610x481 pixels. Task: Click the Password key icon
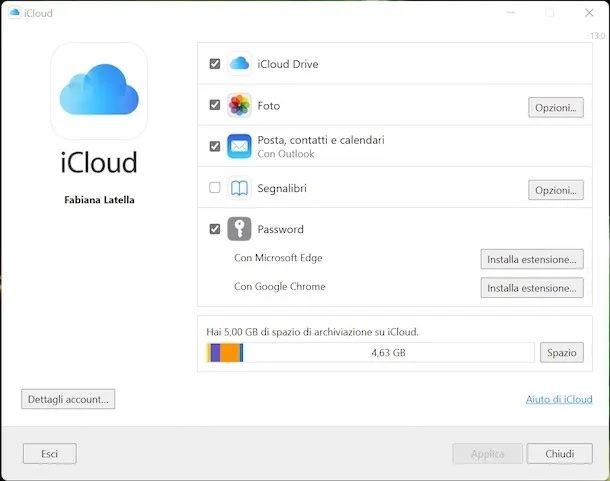(x=239, y=229)
